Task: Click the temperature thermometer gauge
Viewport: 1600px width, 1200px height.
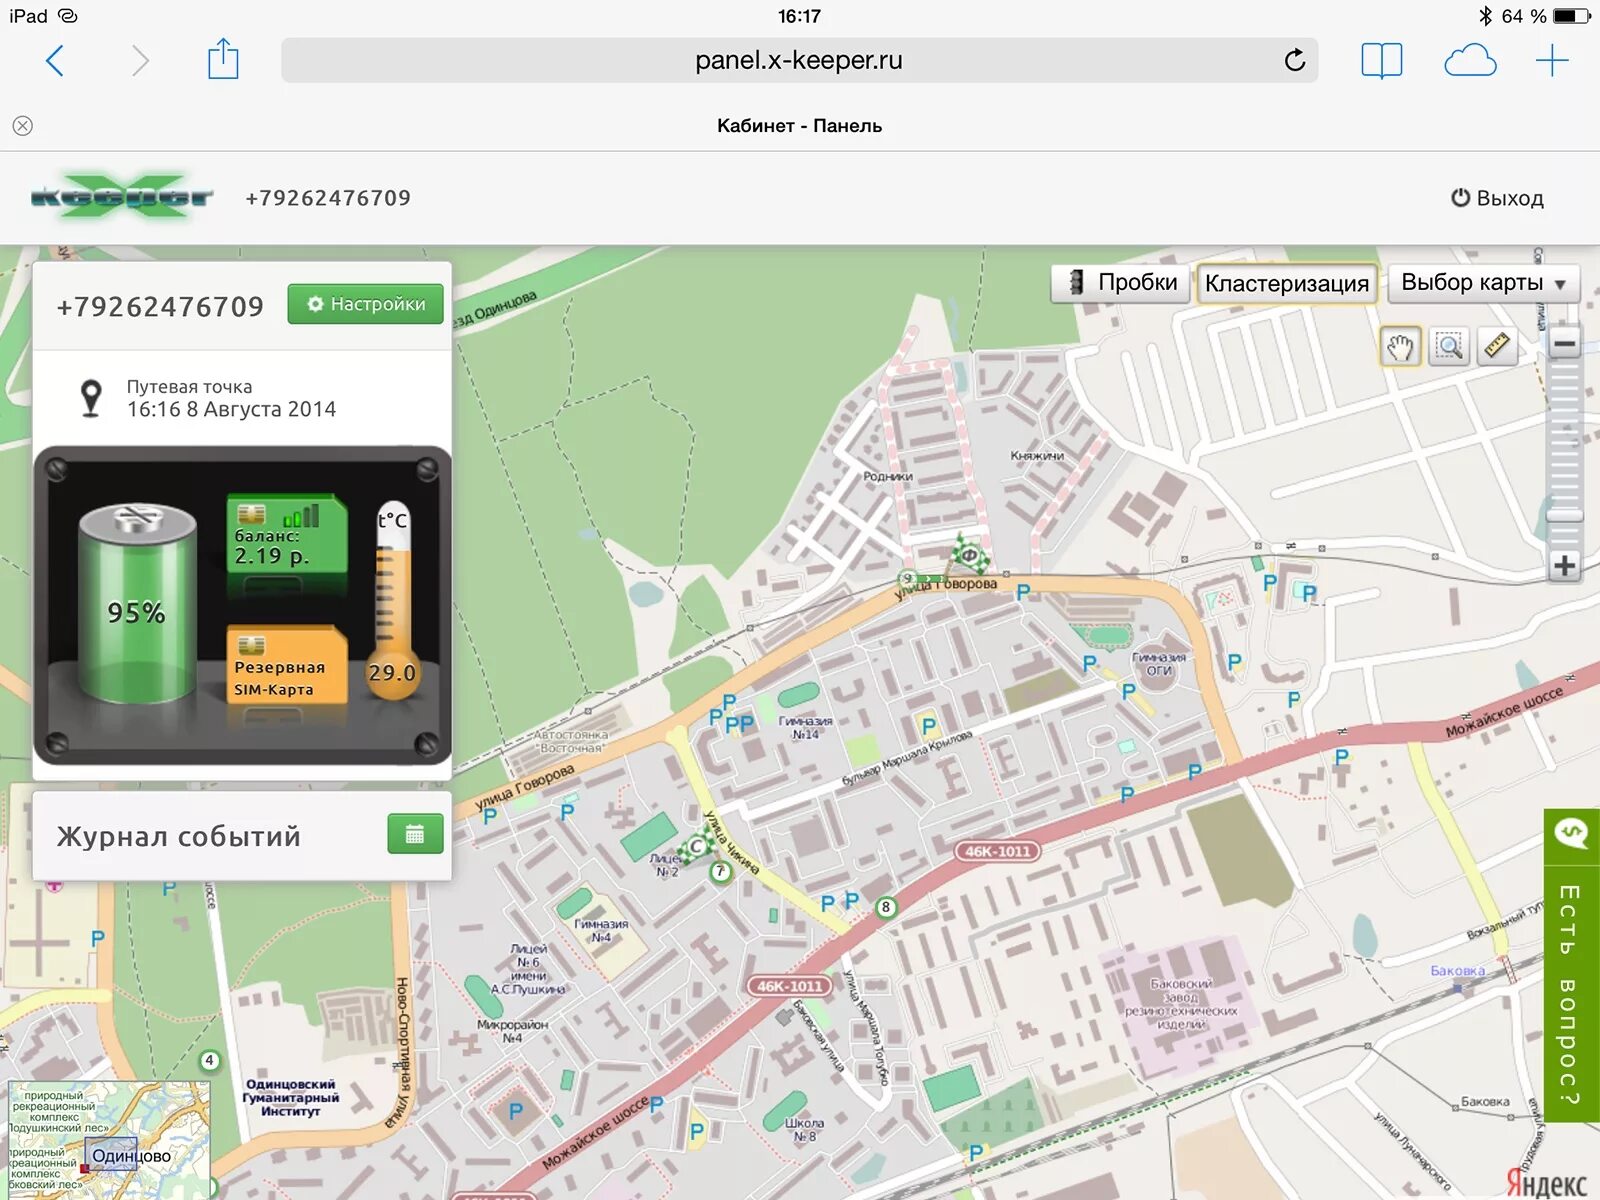Action: pos(393,600)
